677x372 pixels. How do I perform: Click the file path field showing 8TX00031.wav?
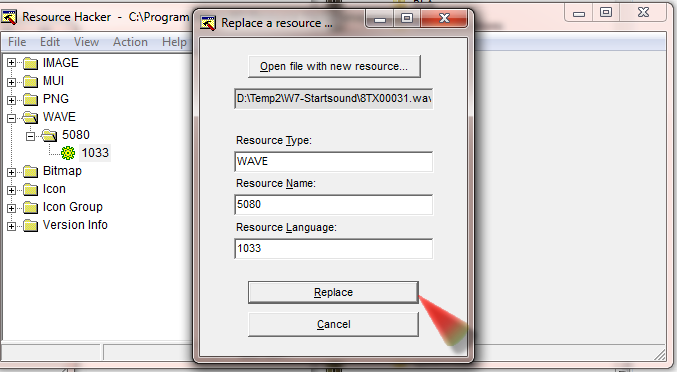pyautogui.click(x=333, y=98)
